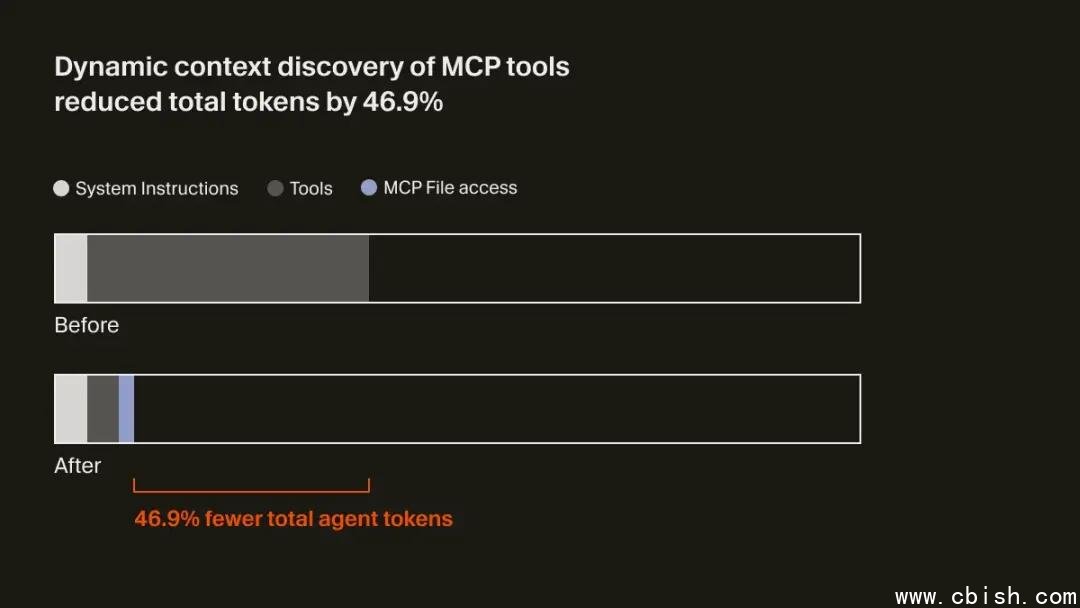This screenshot has width=1080, height=608.
Task: Click the 'Dynamic context discovery of MCP tools' heading
Action: [312, 67]
